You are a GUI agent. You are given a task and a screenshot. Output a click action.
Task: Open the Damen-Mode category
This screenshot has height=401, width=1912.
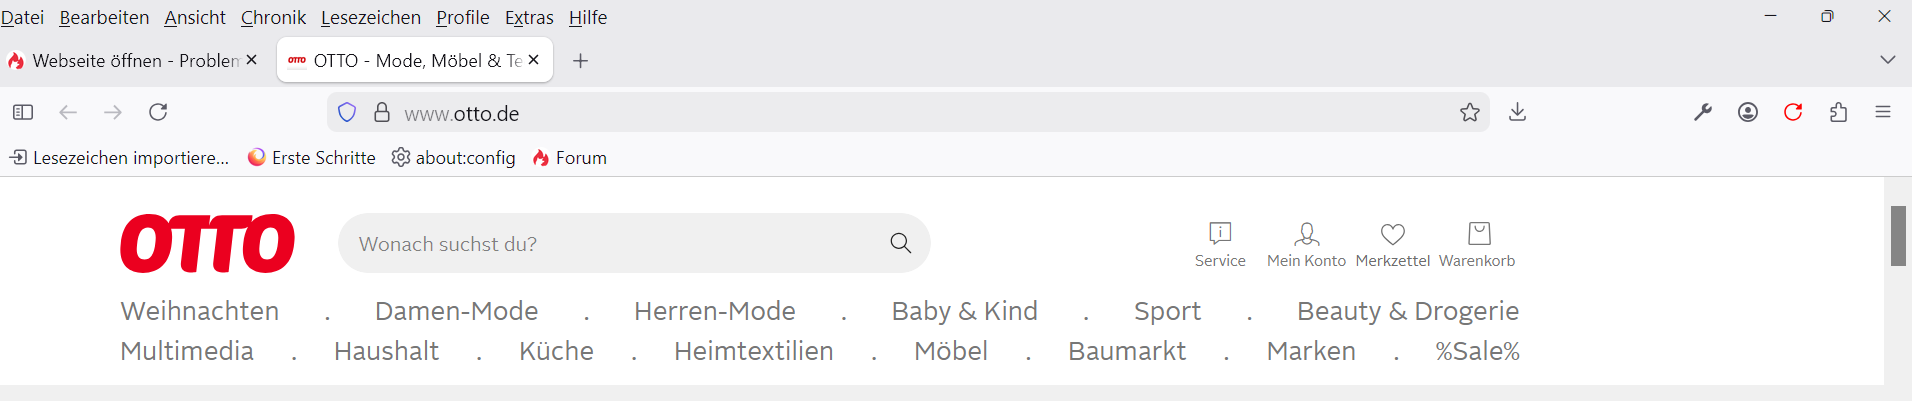tap(456, 311)
